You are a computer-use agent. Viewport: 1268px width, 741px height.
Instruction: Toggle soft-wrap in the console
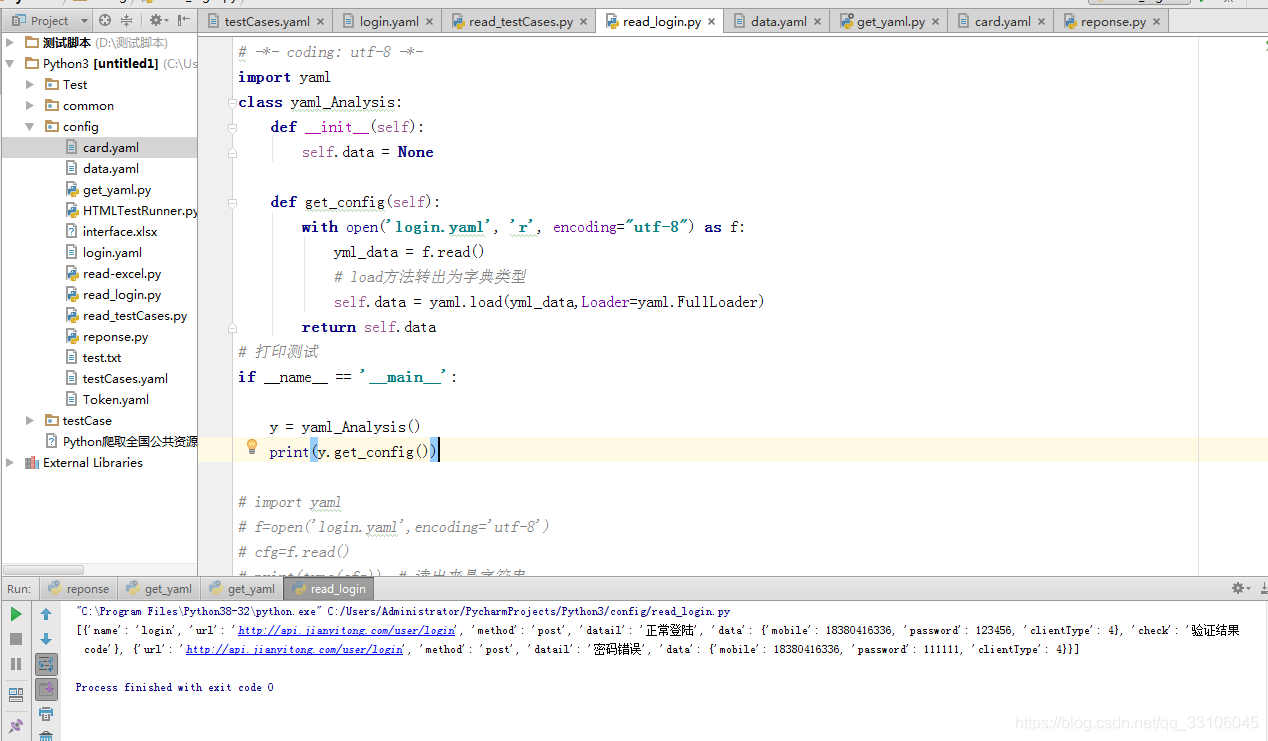(x=46, y=663)
